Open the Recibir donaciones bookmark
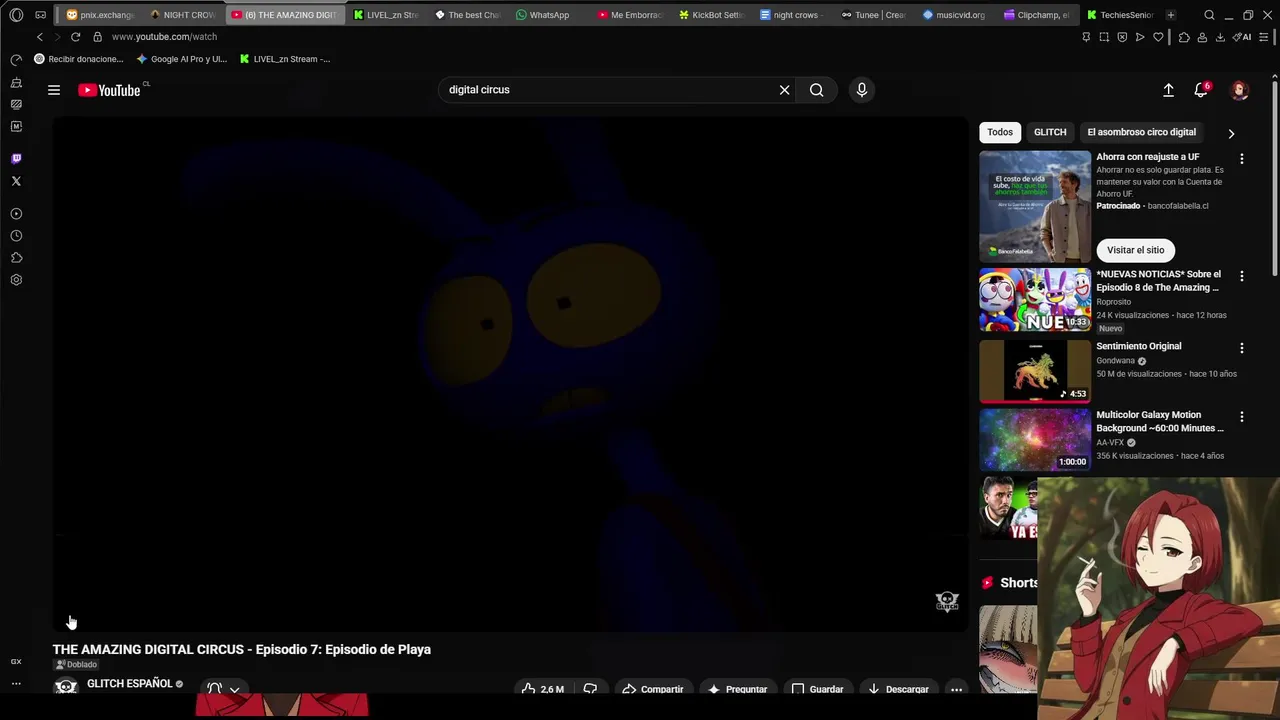This screenshot has width=1280, height=720. (79, 59)
